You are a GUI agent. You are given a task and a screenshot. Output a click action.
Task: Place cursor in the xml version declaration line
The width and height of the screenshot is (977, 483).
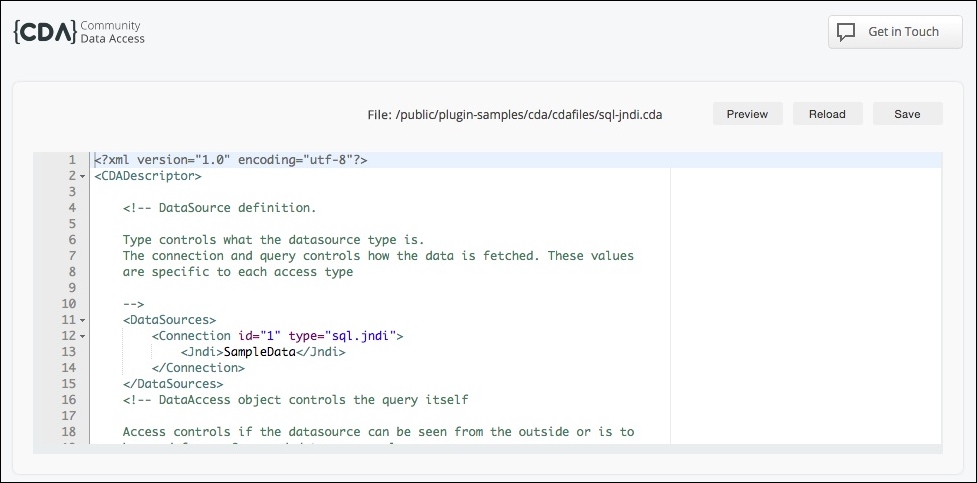[x=231, y=160]
